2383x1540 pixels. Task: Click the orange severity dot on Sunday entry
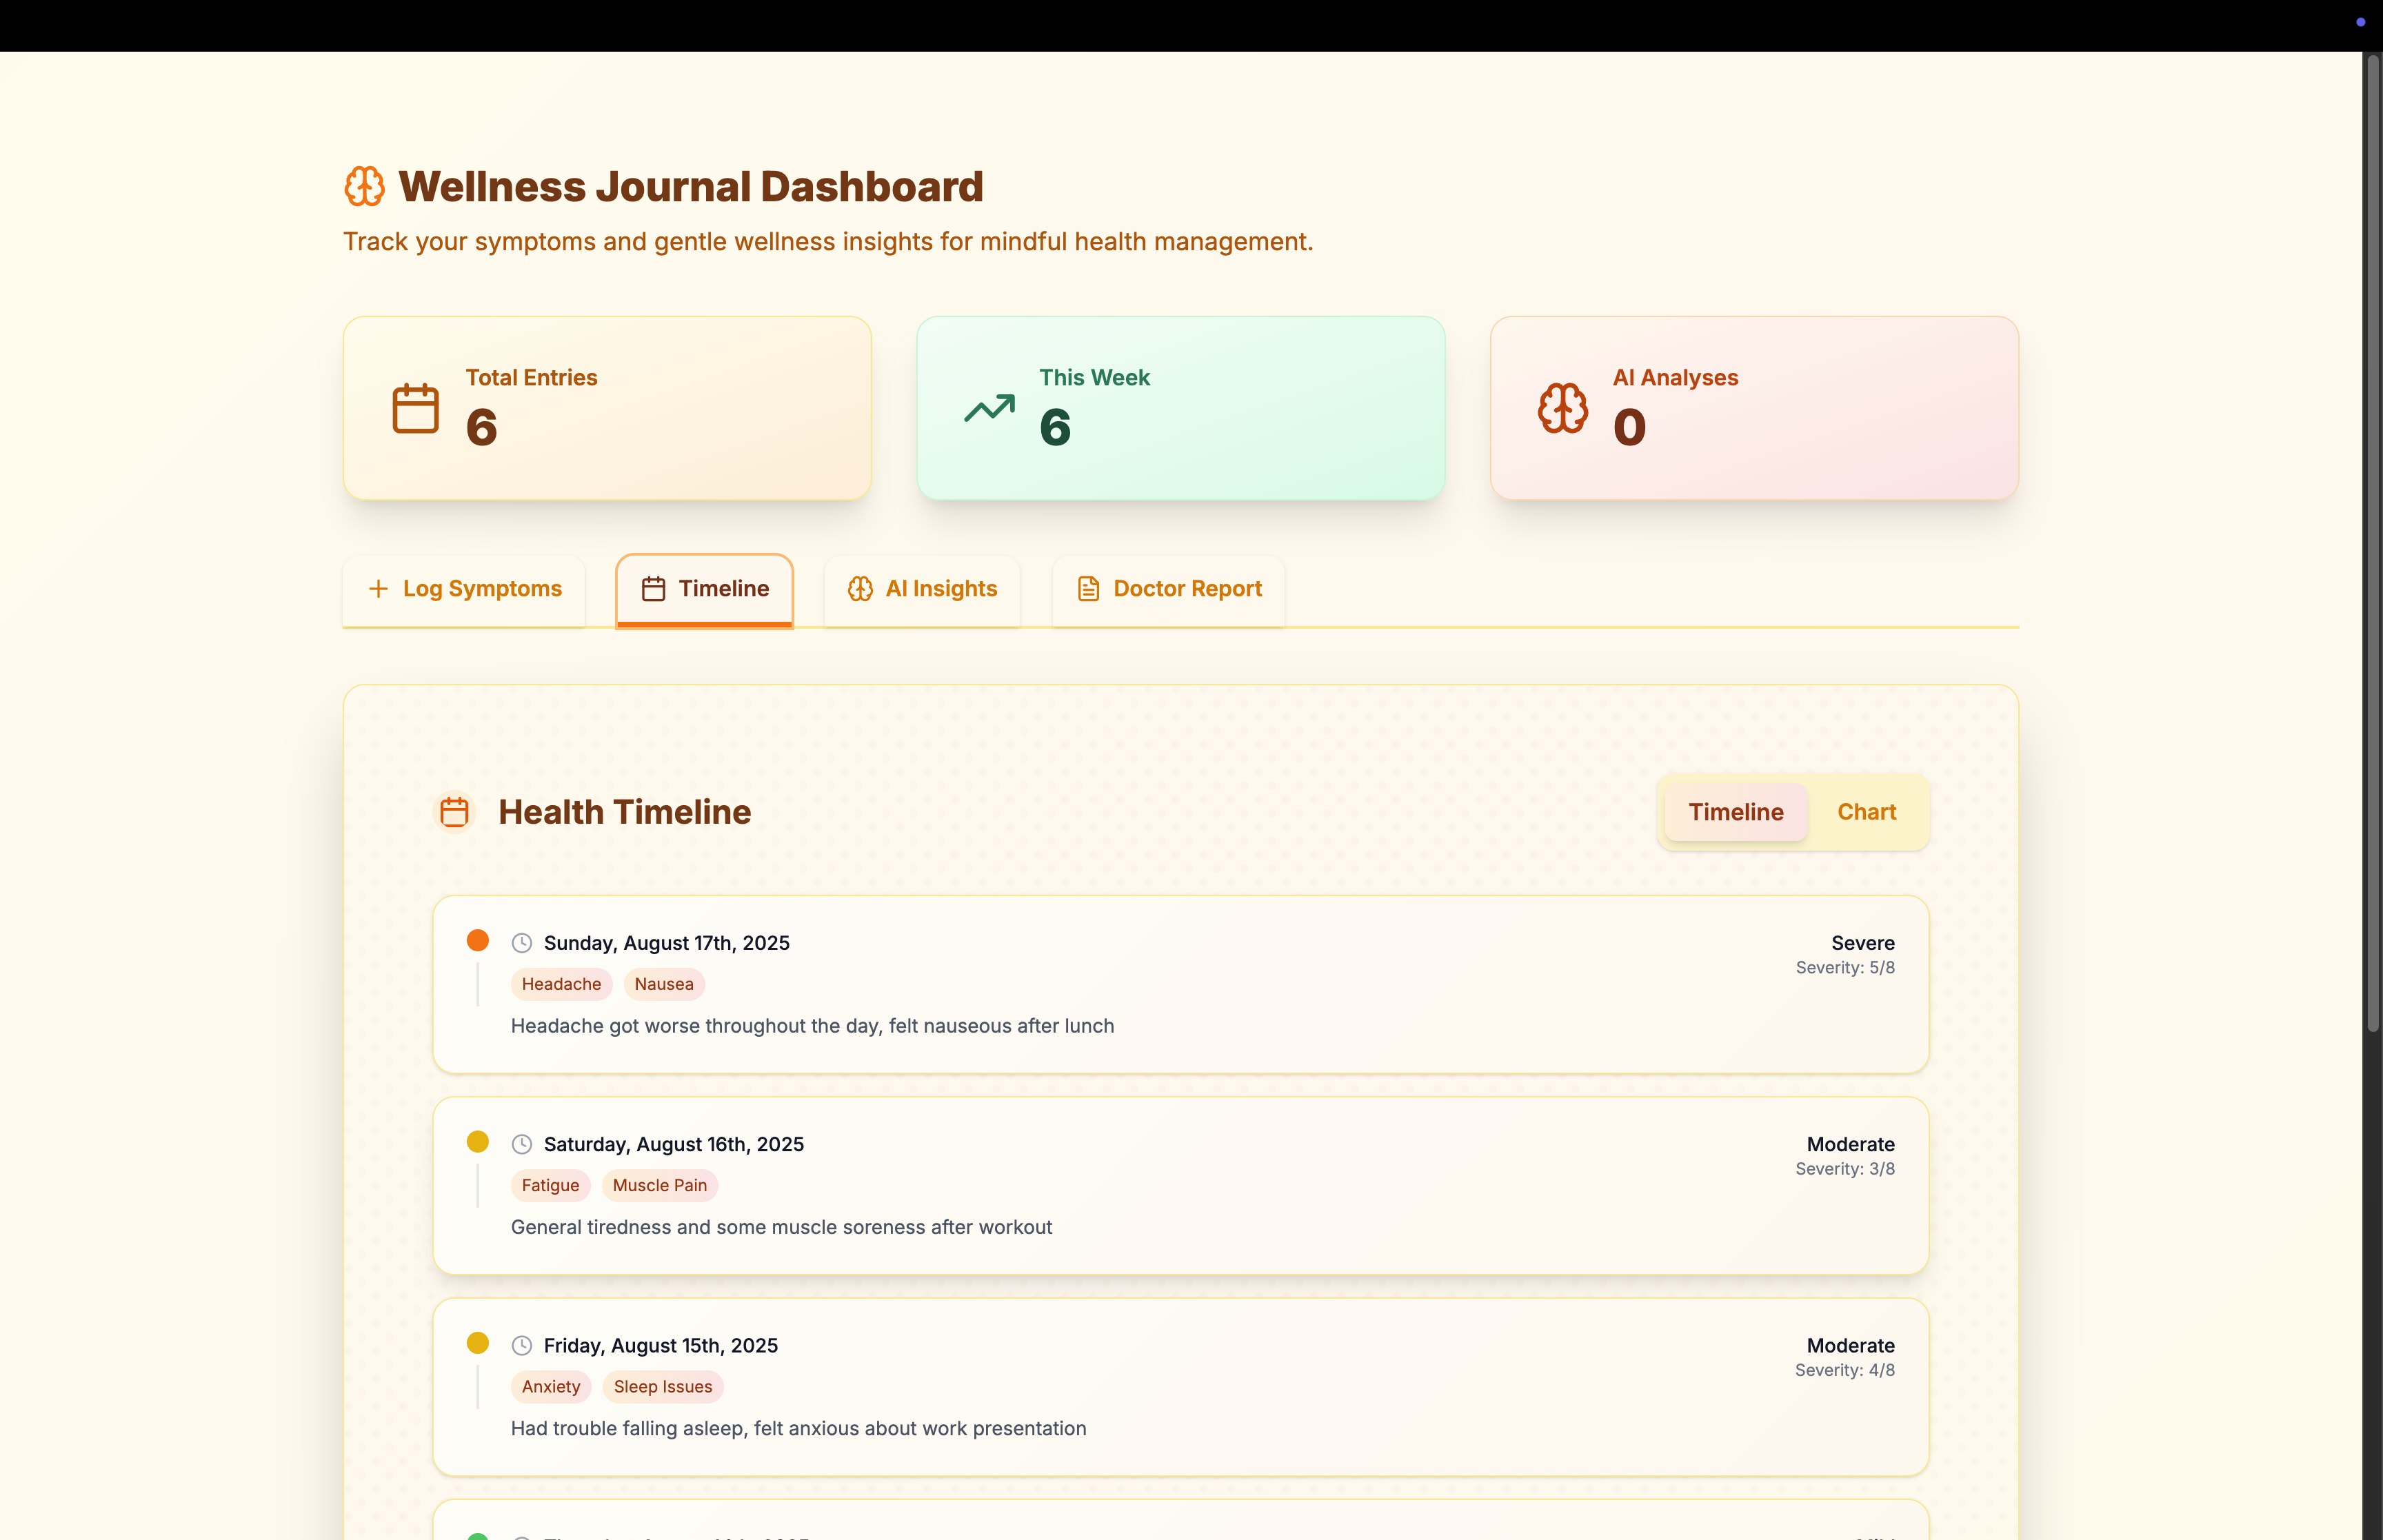478,941
